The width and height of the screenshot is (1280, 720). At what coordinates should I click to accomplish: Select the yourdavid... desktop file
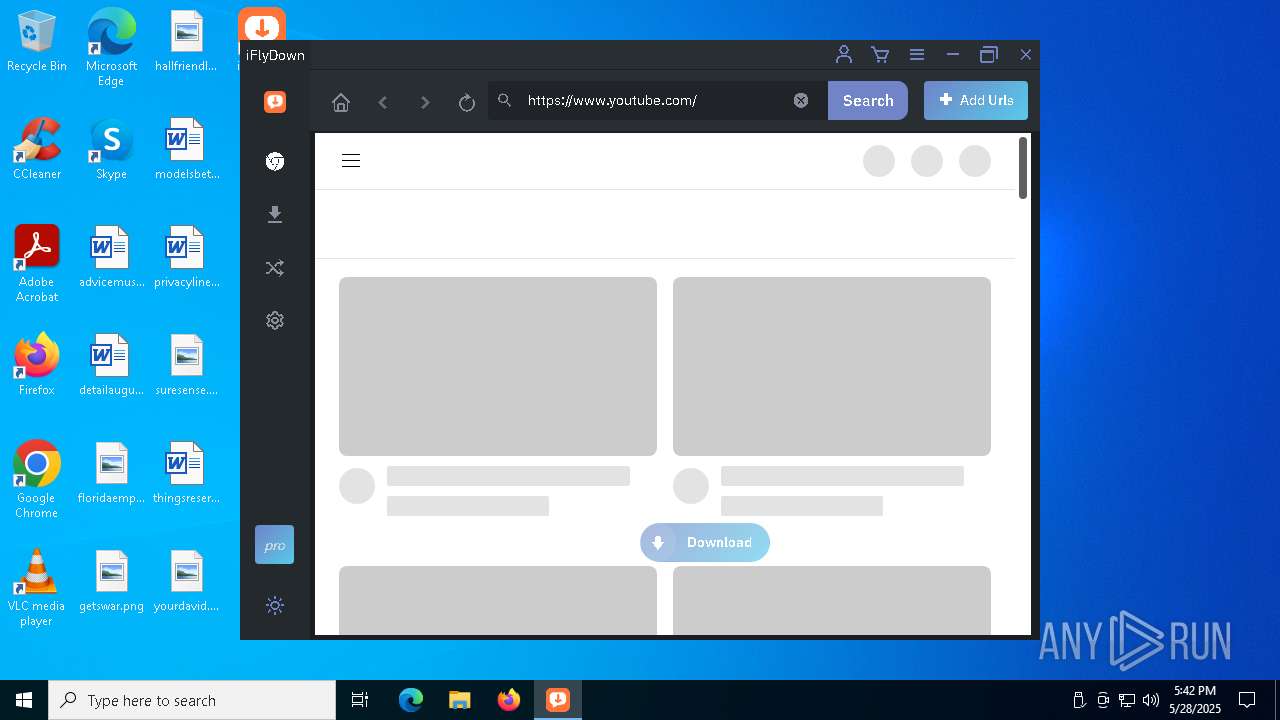pyautogui.click(x=186, y=580)
